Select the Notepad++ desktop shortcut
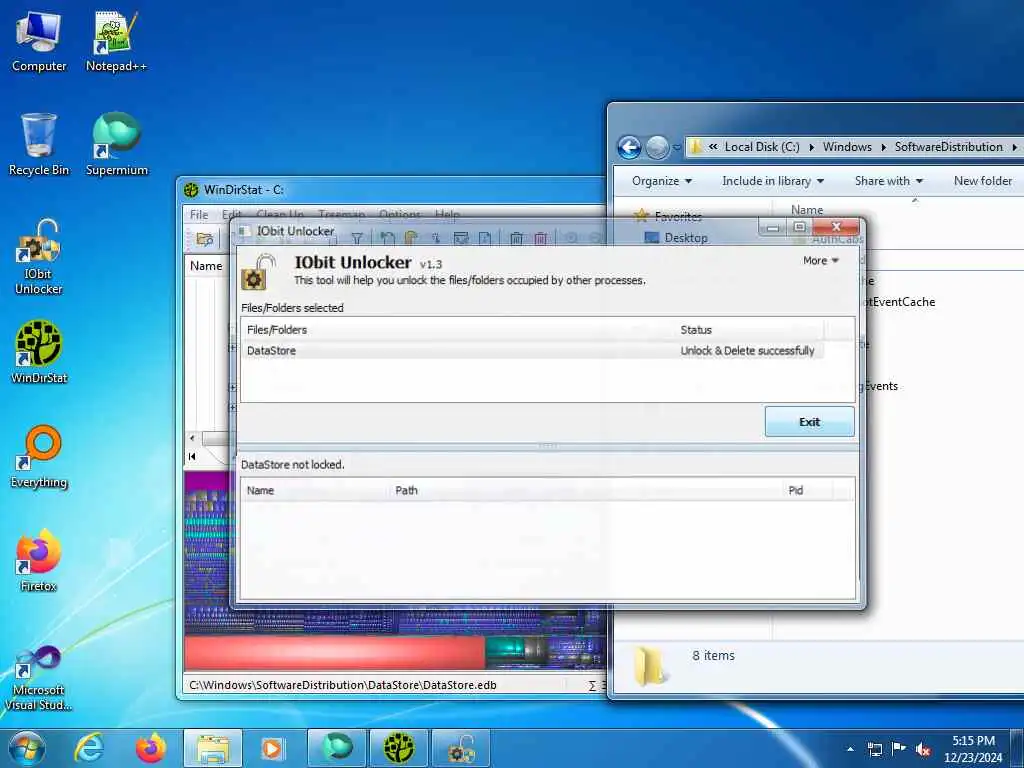The image size is (1024, 768). coord(116,40)
